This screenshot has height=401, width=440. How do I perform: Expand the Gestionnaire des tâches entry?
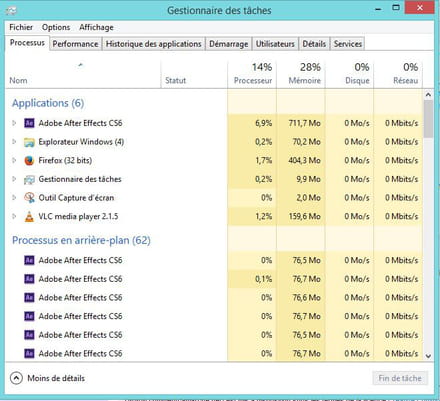click(x=14, y=179)
